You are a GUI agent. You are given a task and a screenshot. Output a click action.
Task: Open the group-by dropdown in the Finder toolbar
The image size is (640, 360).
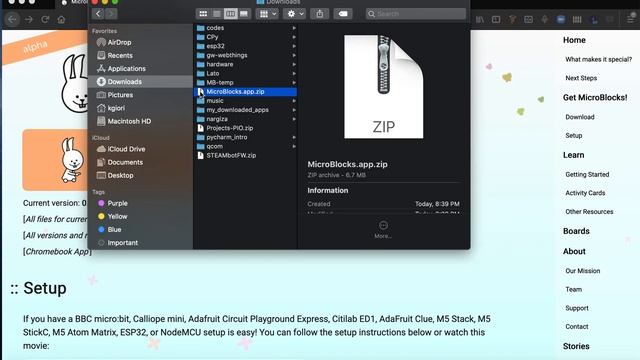pyautogui.click(x=268, y=14)
